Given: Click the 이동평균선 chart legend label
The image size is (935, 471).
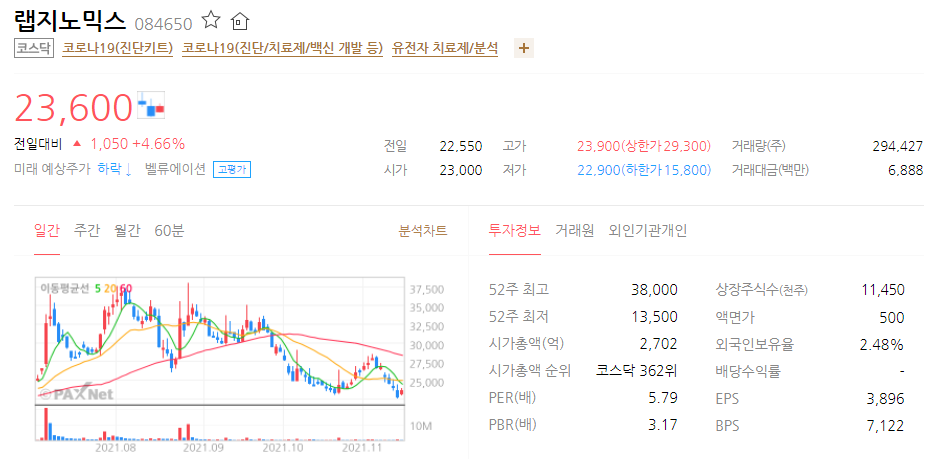Looking at the screenshot, I should (64, 289).
